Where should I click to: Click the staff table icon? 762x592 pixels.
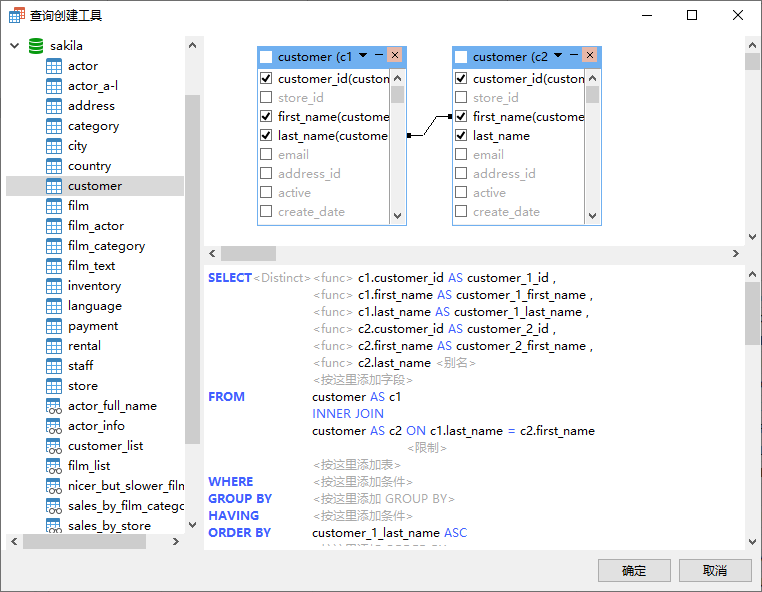point(54,366)
